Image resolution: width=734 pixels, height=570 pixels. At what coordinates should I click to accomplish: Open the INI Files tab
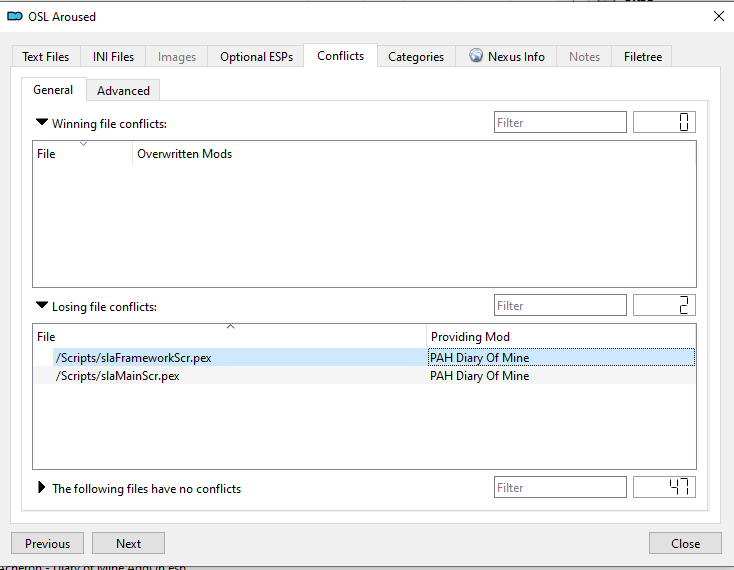click(x=113, y=57)
